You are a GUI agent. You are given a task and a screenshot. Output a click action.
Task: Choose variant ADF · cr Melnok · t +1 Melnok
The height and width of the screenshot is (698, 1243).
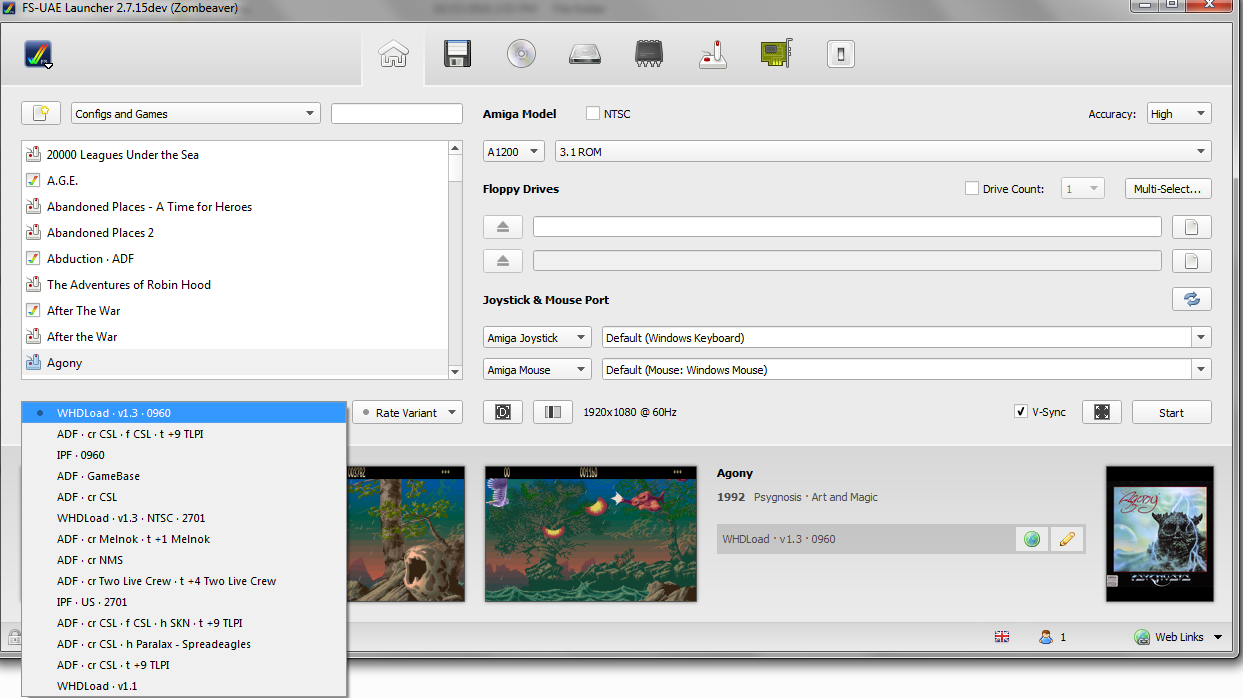click(184, 539)
